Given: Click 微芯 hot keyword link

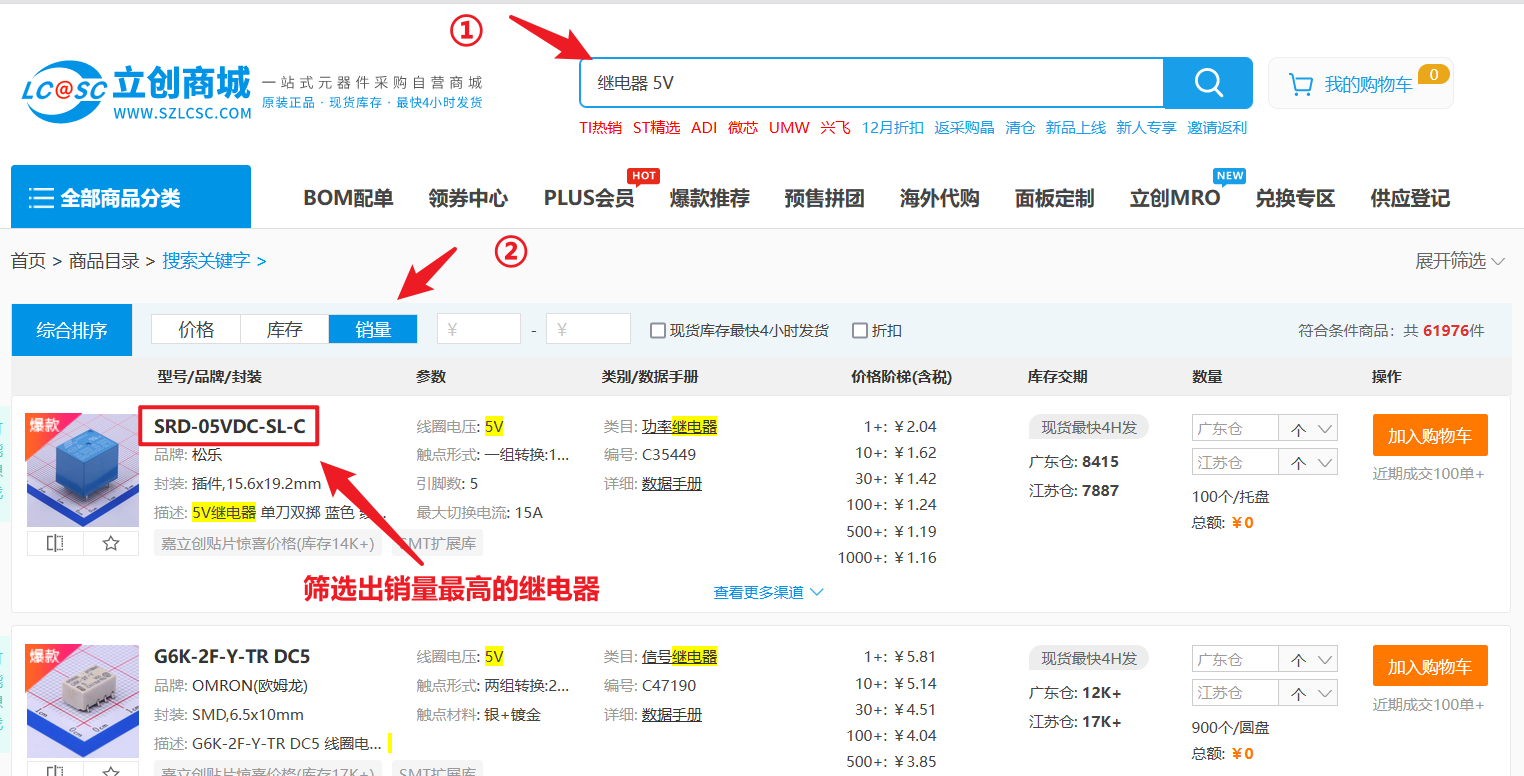Looking at the screenshot, I should 743,128.
